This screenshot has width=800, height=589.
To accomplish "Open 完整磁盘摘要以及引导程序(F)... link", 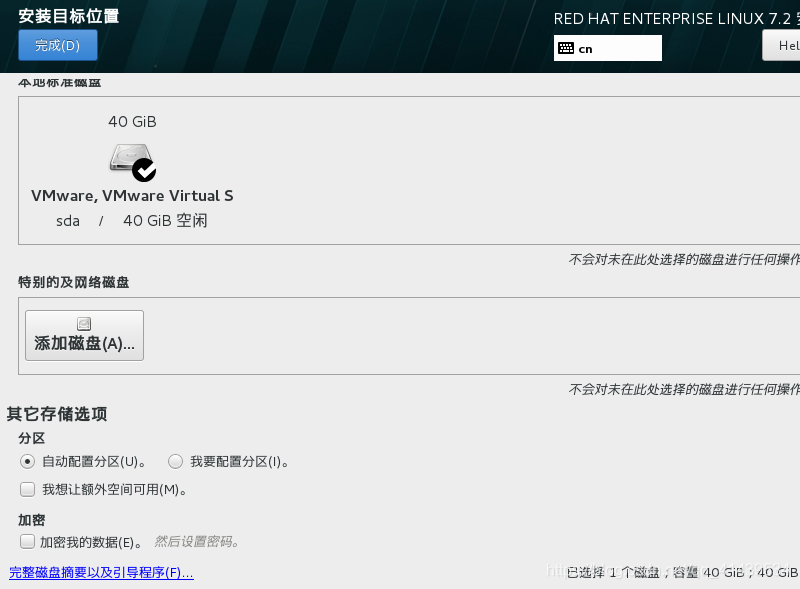I will tap(102, 573).
